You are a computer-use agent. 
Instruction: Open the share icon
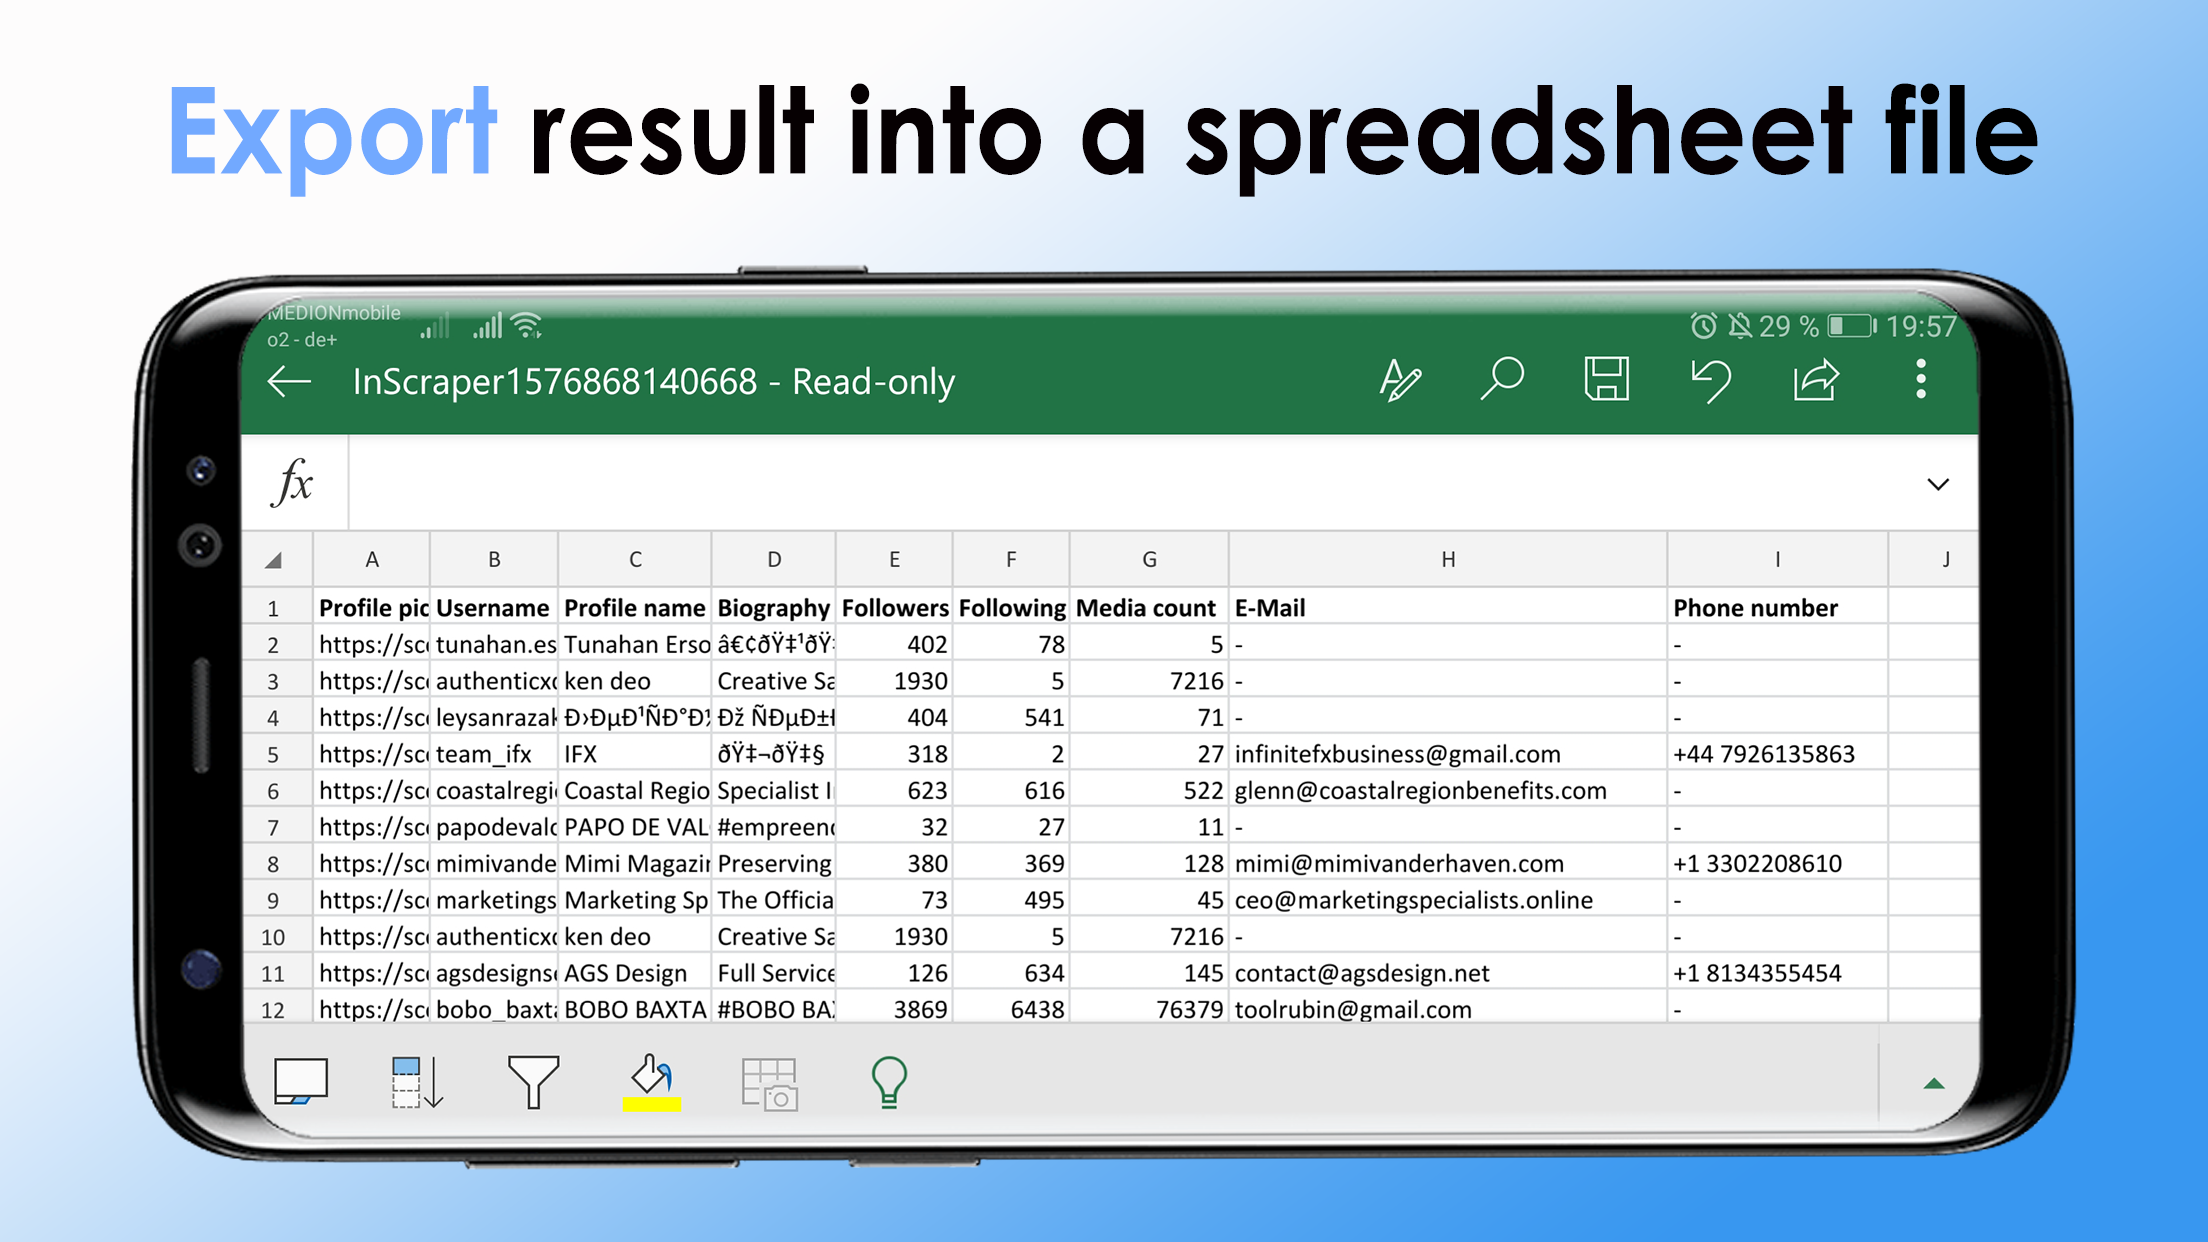click(x=1816, y=380)
